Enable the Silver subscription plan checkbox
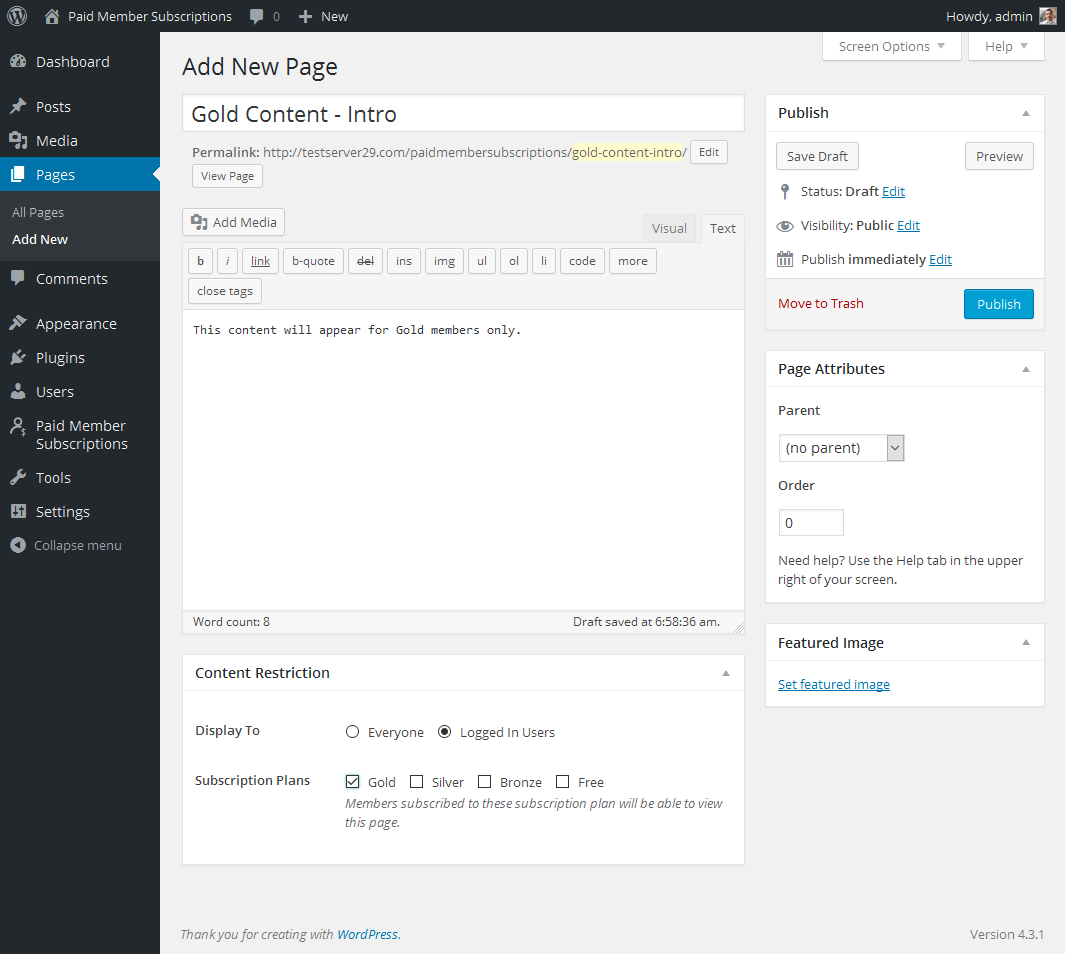The width and height of the screenshot is (1065, 954). (416, 782)
